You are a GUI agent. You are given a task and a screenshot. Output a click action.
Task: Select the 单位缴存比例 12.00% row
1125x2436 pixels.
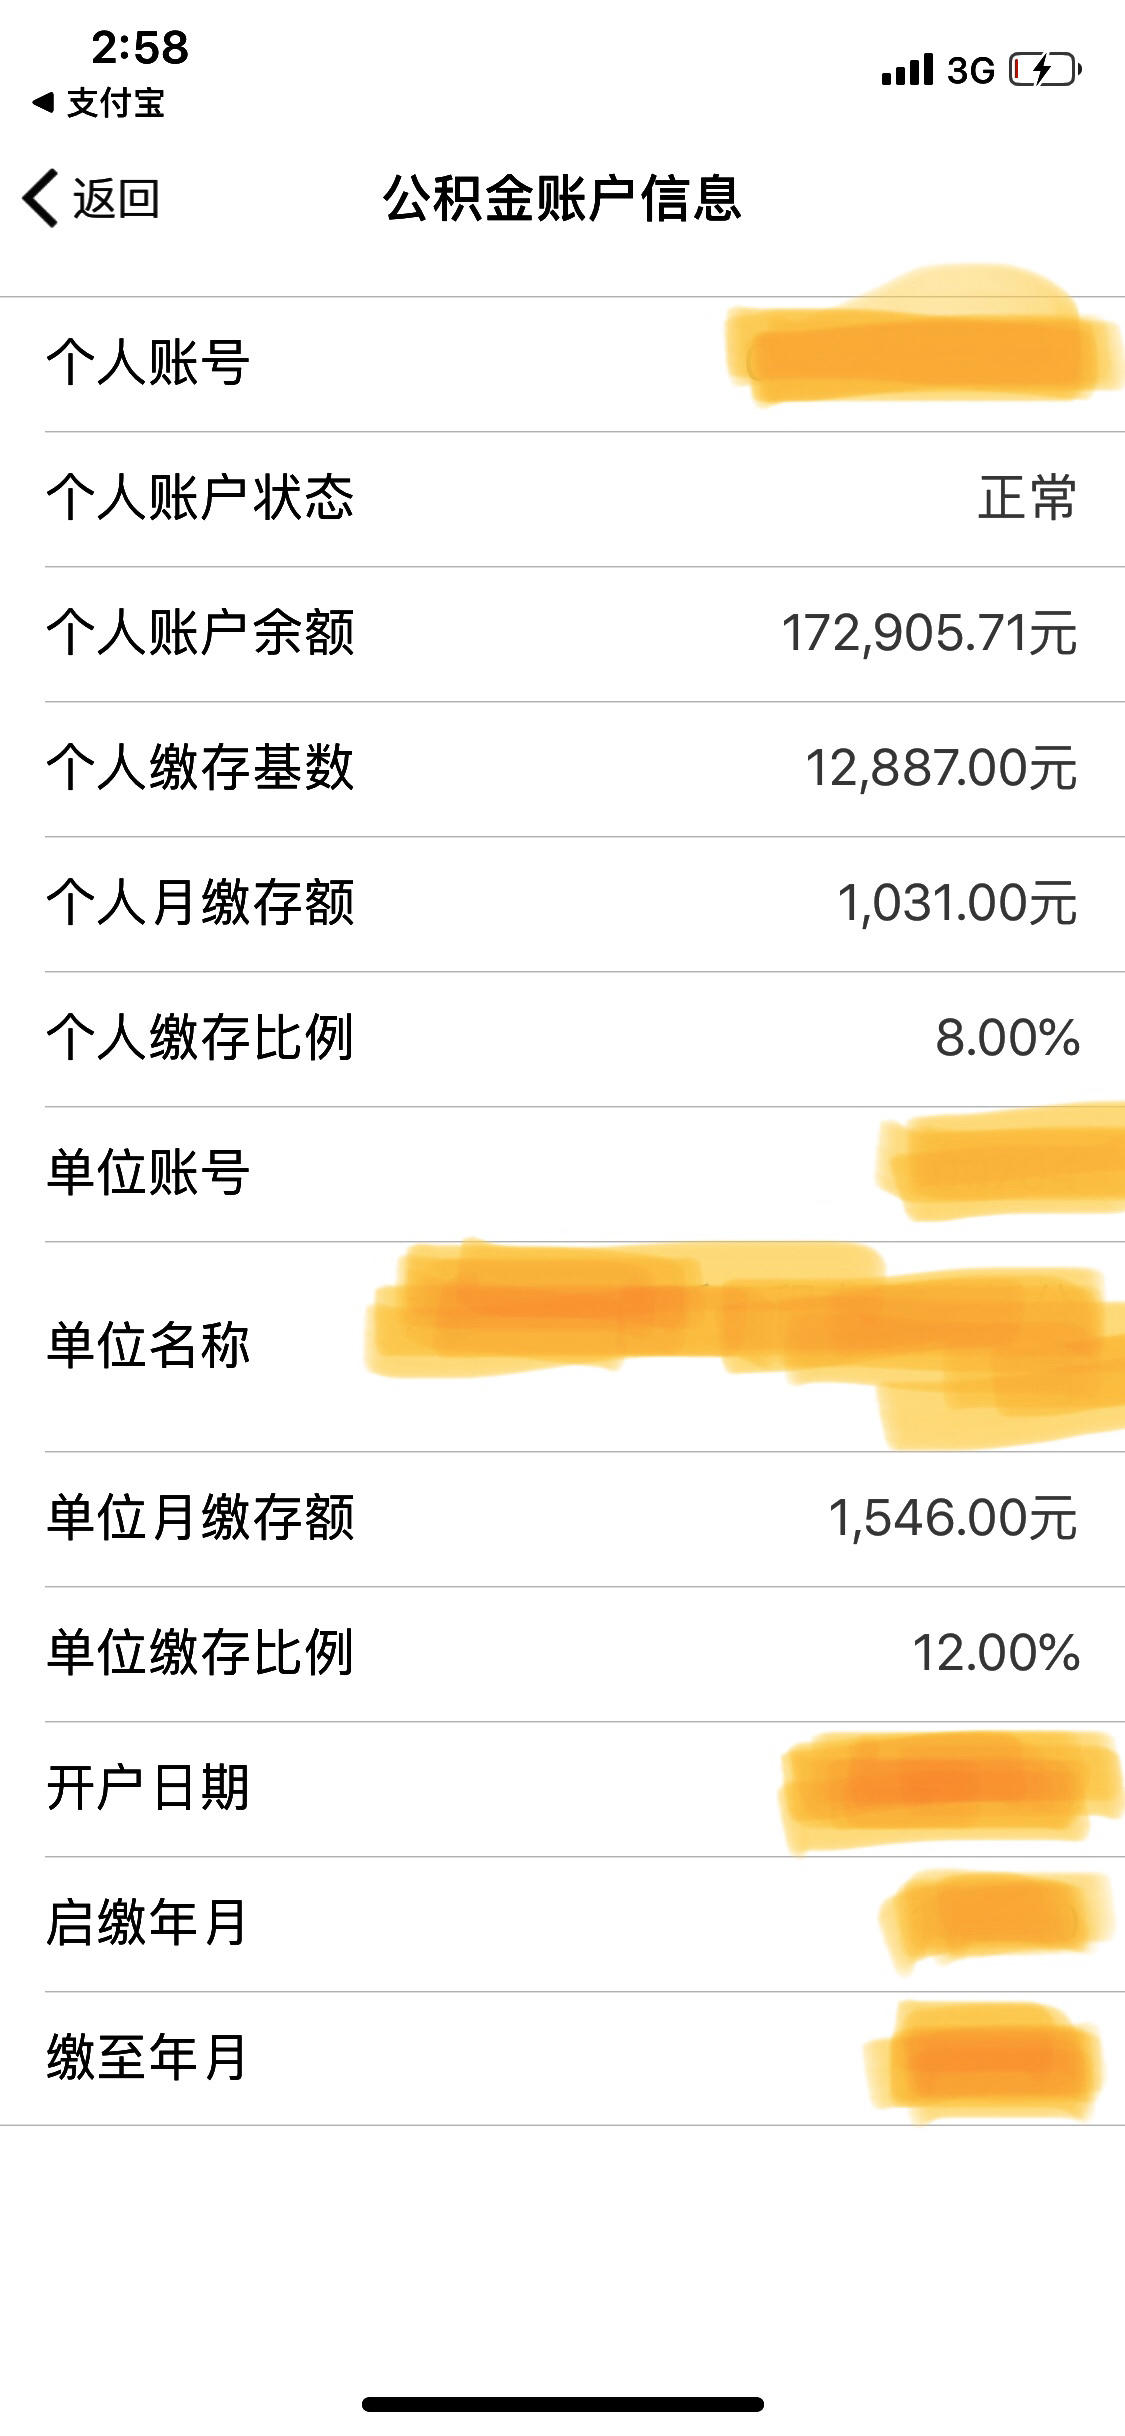pos(562,1654)
